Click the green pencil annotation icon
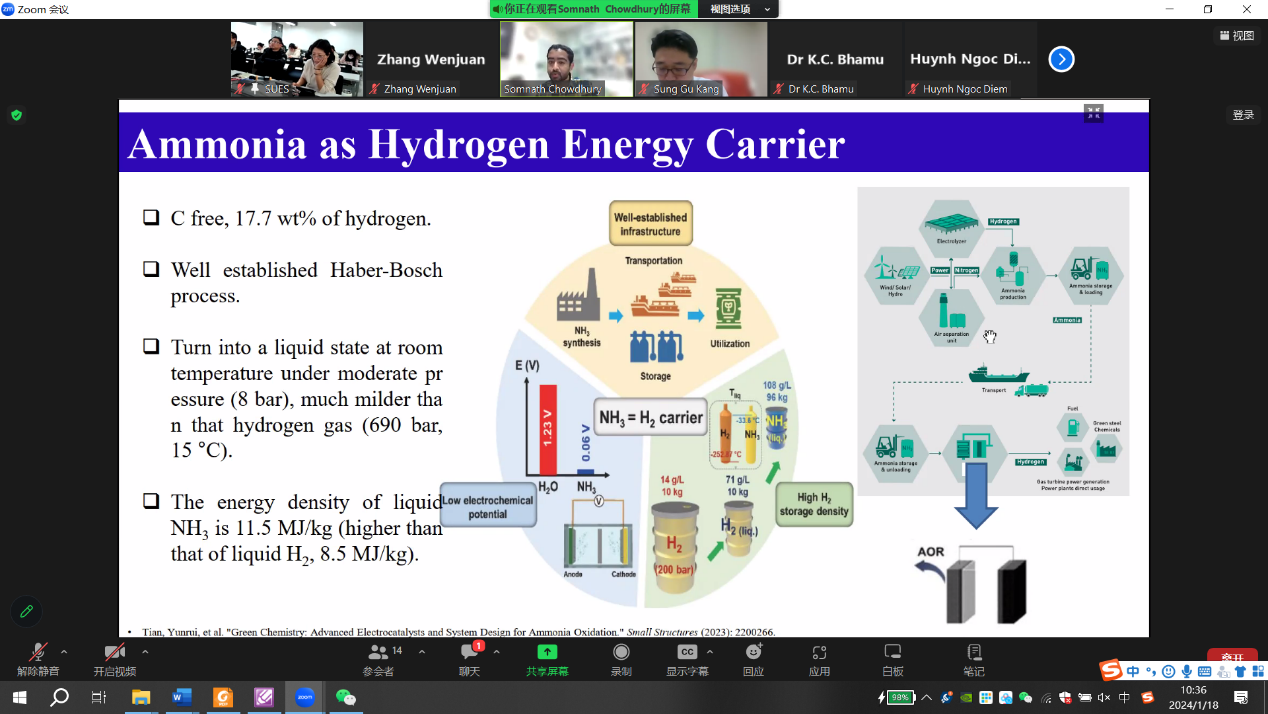This screenshot has height=714, width=1268. 26,611
